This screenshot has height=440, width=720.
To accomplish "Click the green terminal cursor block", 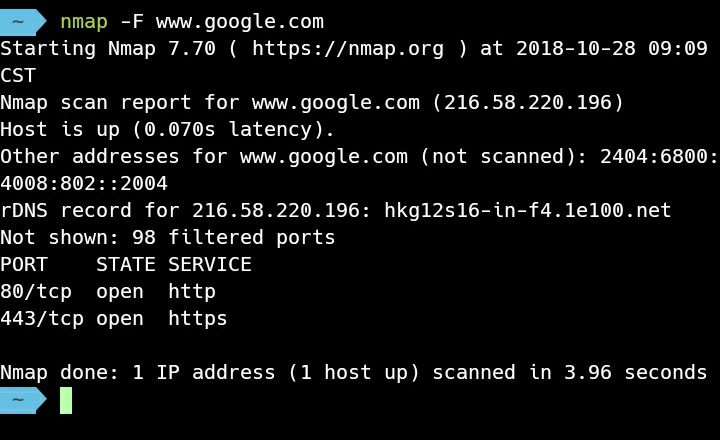I will click(x=66, y=401).
